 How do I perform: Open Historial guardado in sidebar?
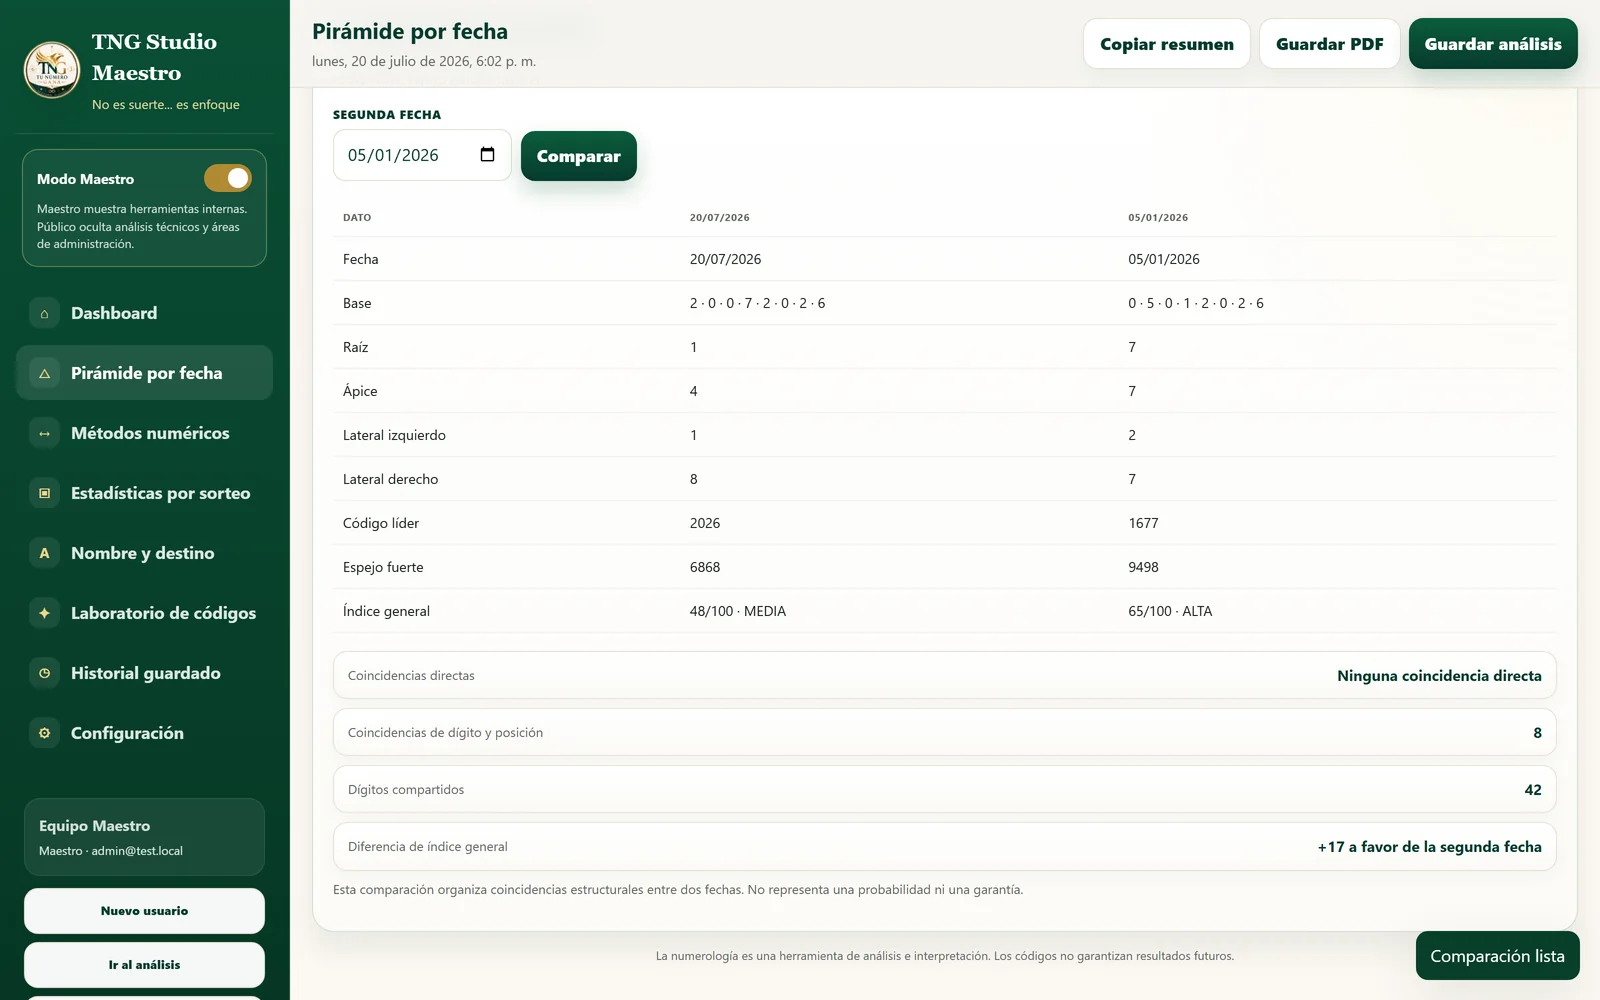click(144, 673)
